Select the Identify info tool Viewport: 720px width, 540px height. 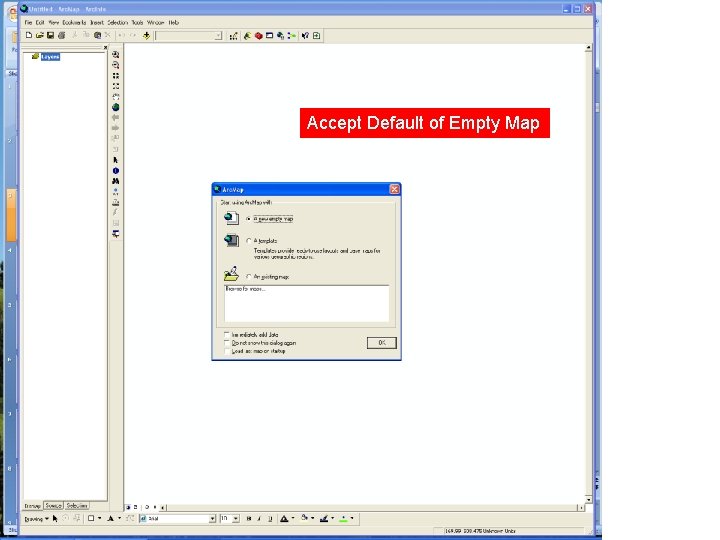116,171
